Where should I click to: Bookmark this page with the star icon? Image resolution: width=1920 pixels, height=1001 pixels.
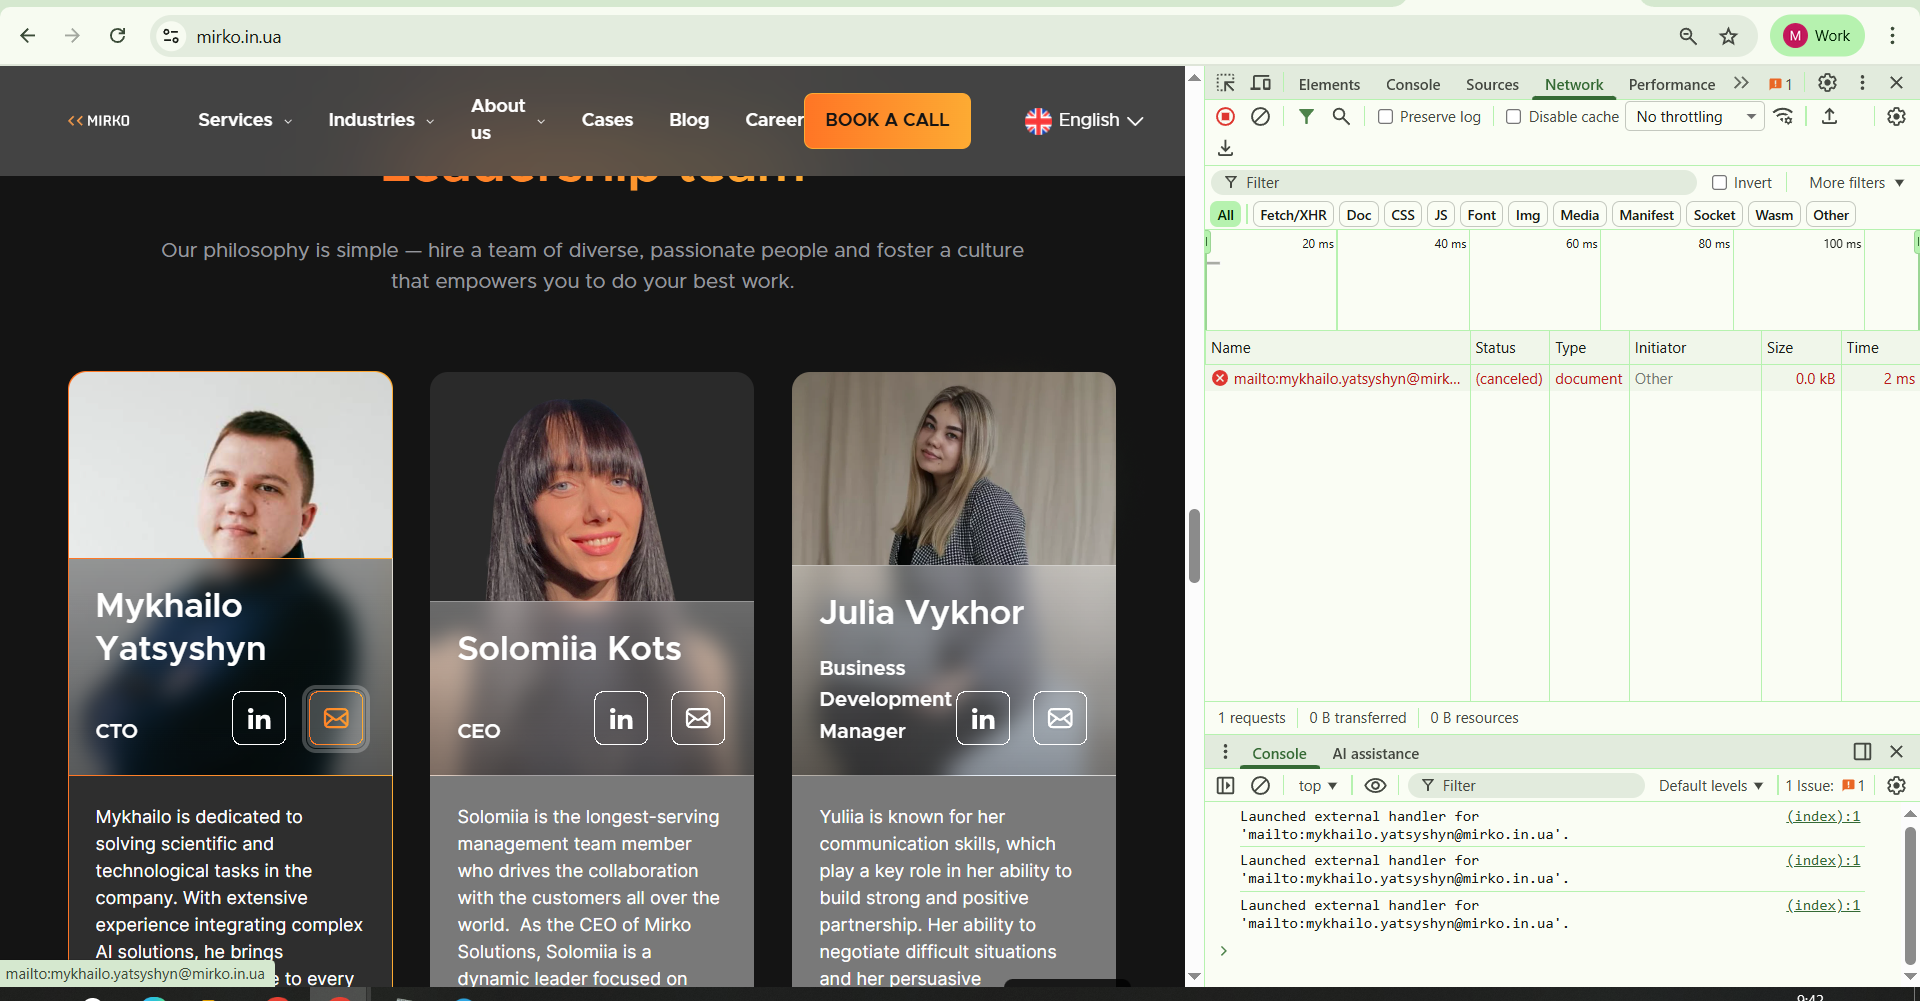(x=1729, y=37)
